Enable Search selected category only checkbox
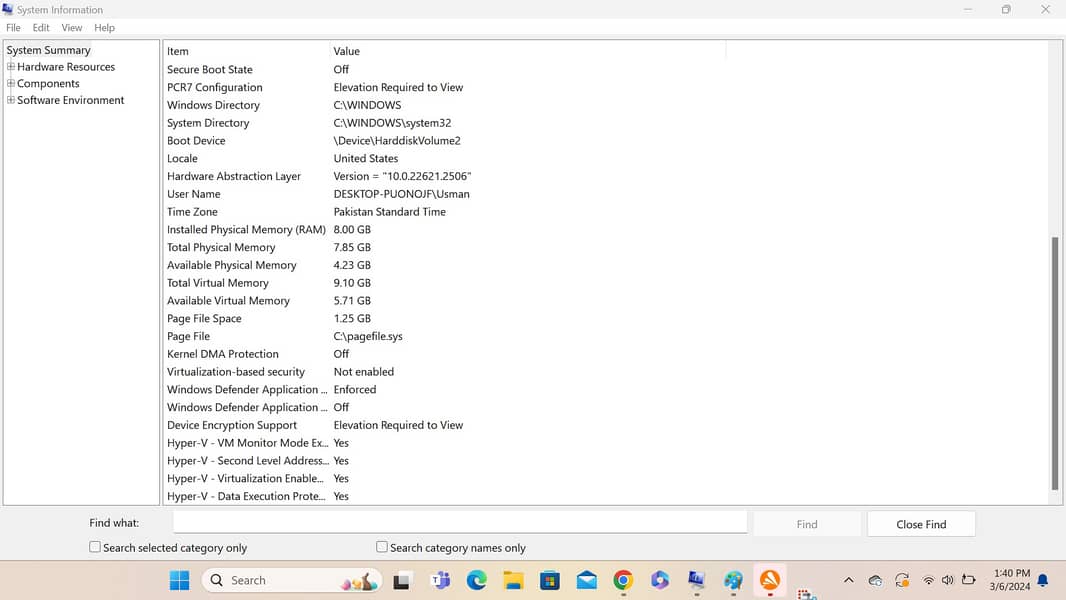Image resolution: width=1066 pixels, height=600 pixels. [x=95, y=547]
